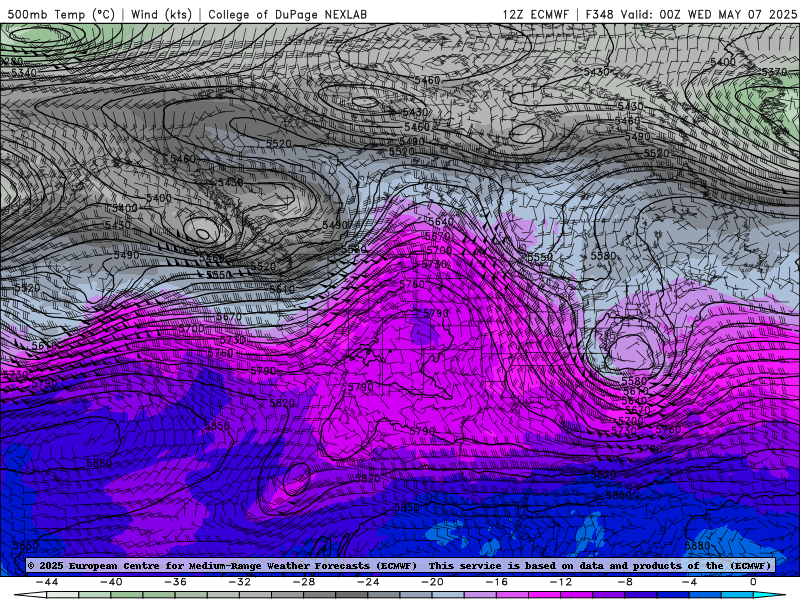Click the 5340 height contour label

point(24,73)
